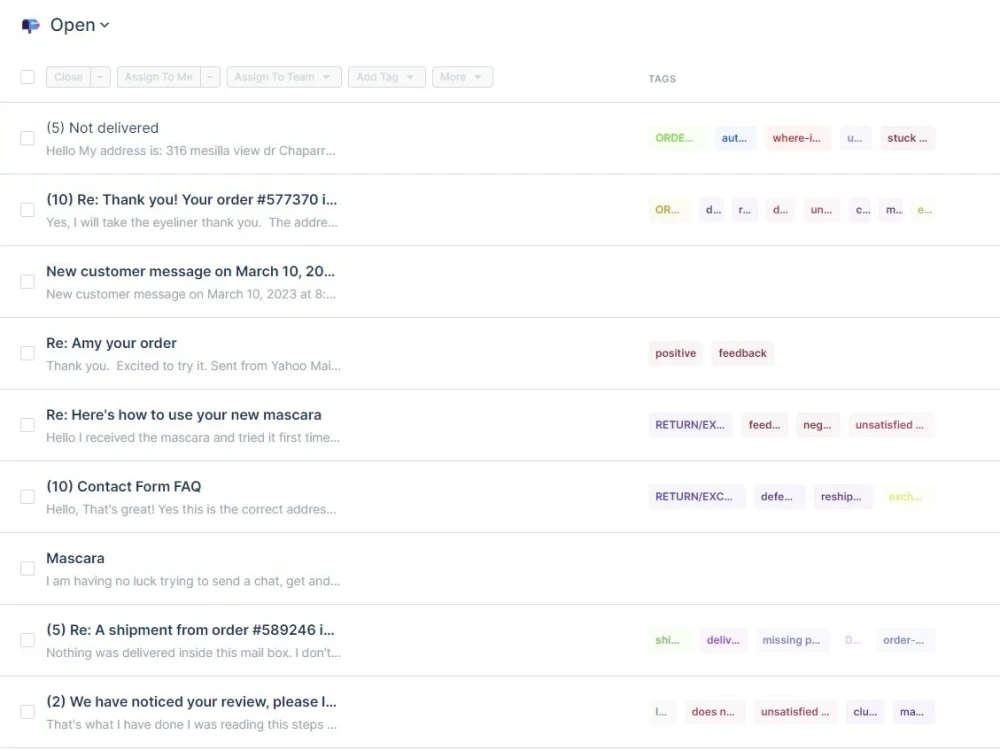Click the Close button

coord(68,77)
